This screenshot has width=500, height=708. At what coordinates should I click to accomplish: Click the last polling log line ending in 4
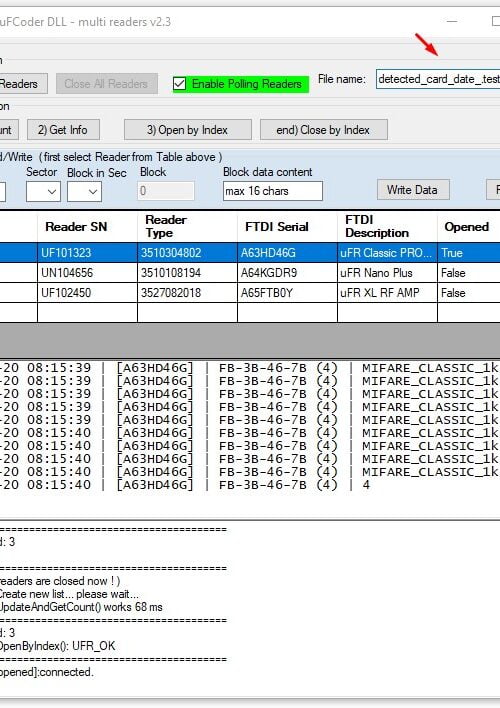click(185, 485)
